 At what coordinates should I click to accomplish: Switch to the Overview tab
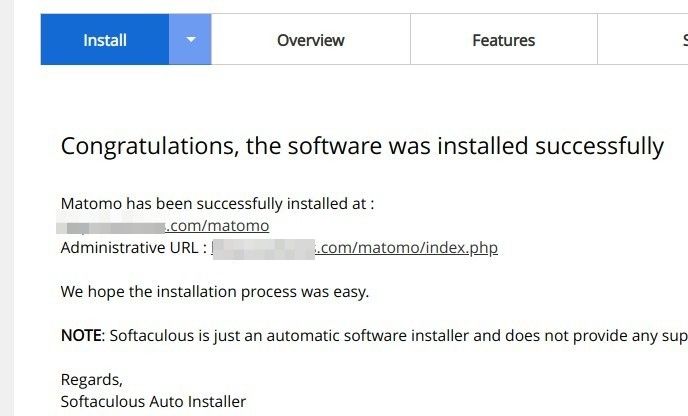(311, 39)
